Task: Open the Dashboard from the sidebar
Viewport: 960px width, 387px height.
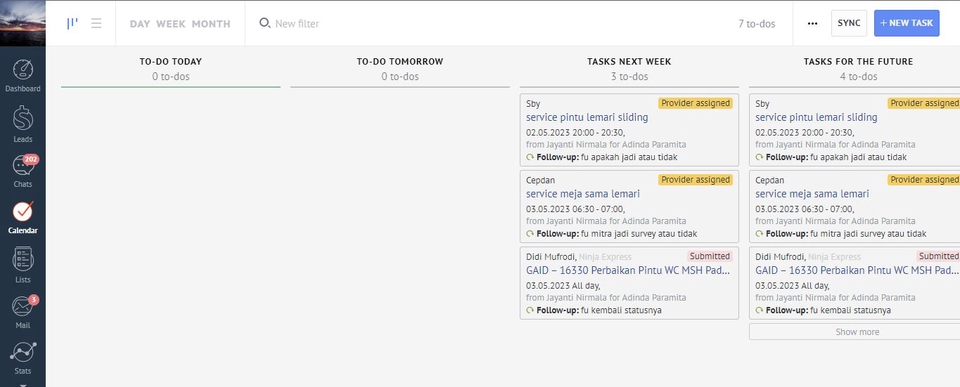Action: pyautogui.click(x=23, y=75)
